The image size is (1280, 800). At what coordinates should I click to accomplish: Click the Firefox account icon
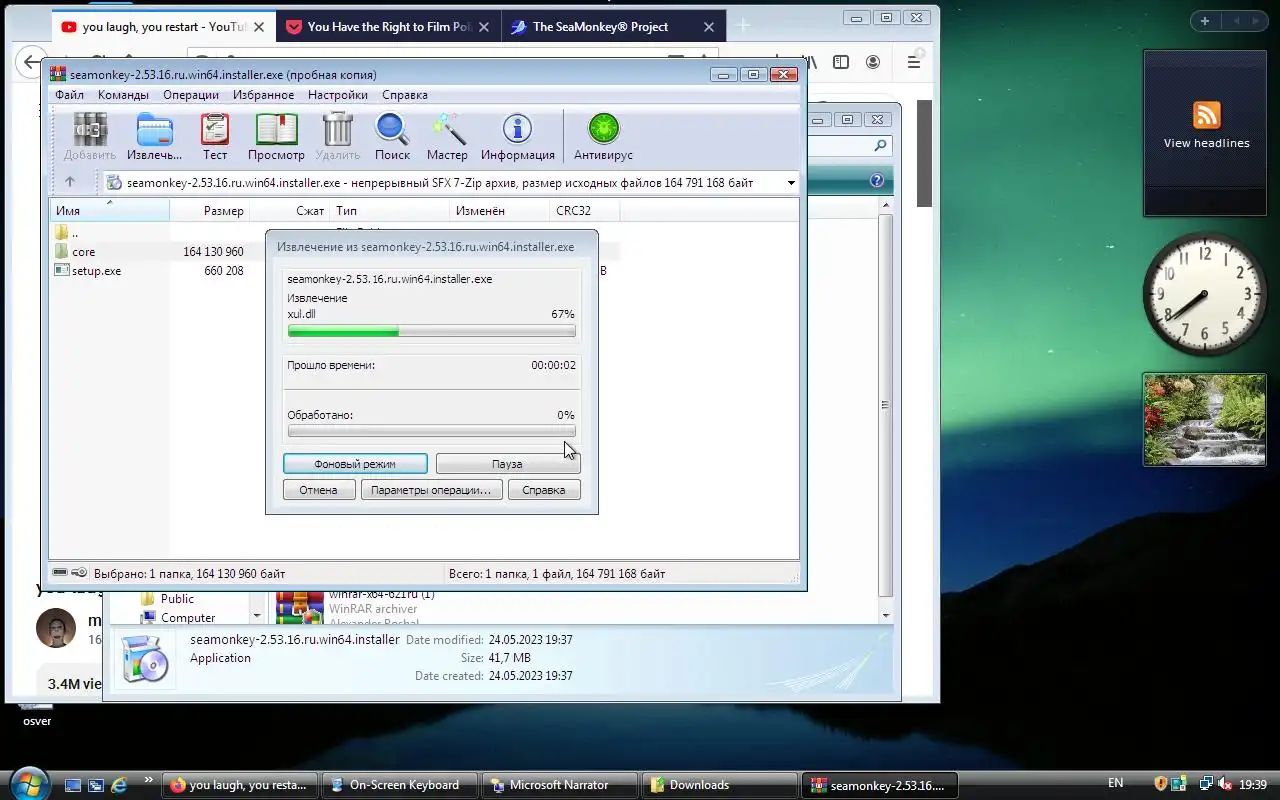point(873,62)
